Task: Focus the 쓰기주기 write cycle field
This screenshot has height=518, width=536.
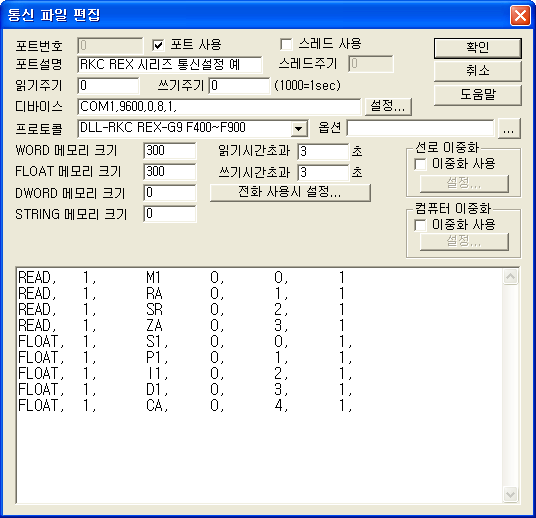Action: (x=239, y=85)
